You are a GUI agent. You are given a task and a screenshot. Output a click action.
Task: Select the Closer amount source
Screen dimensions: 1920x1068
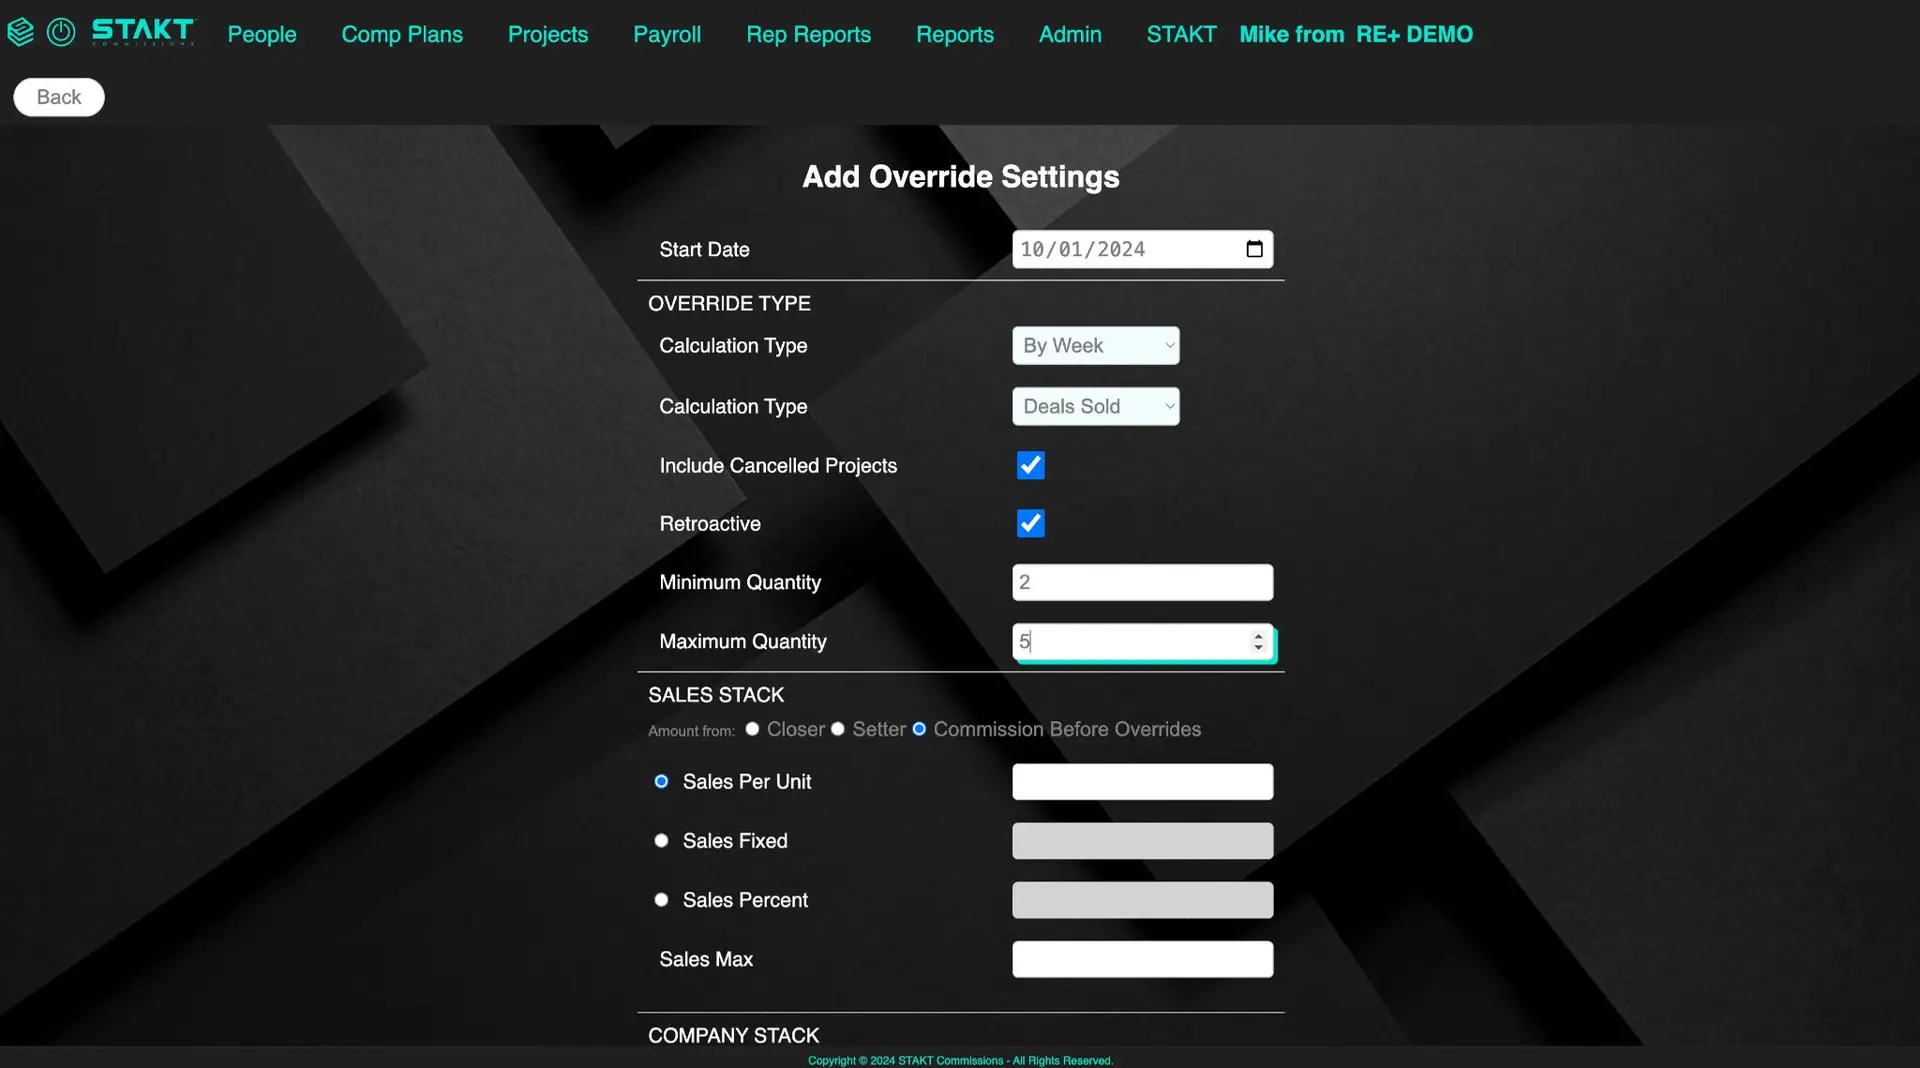coord(752,729)
